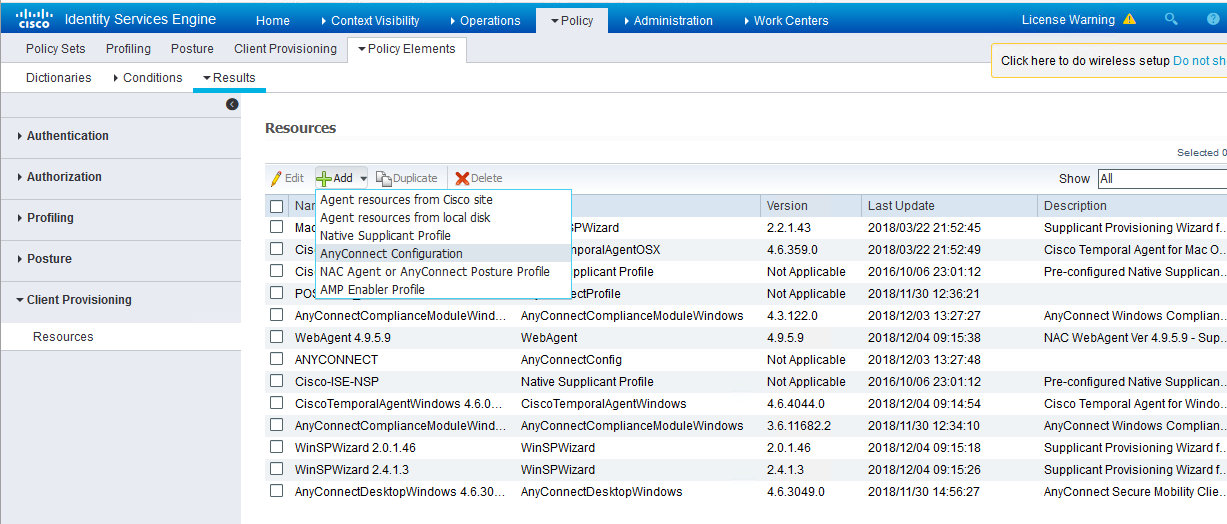Viewport: 1227px width, 524px height.
Task: Click the WebAgent 4.9.5.9 resource name
Action: [343, 338]
